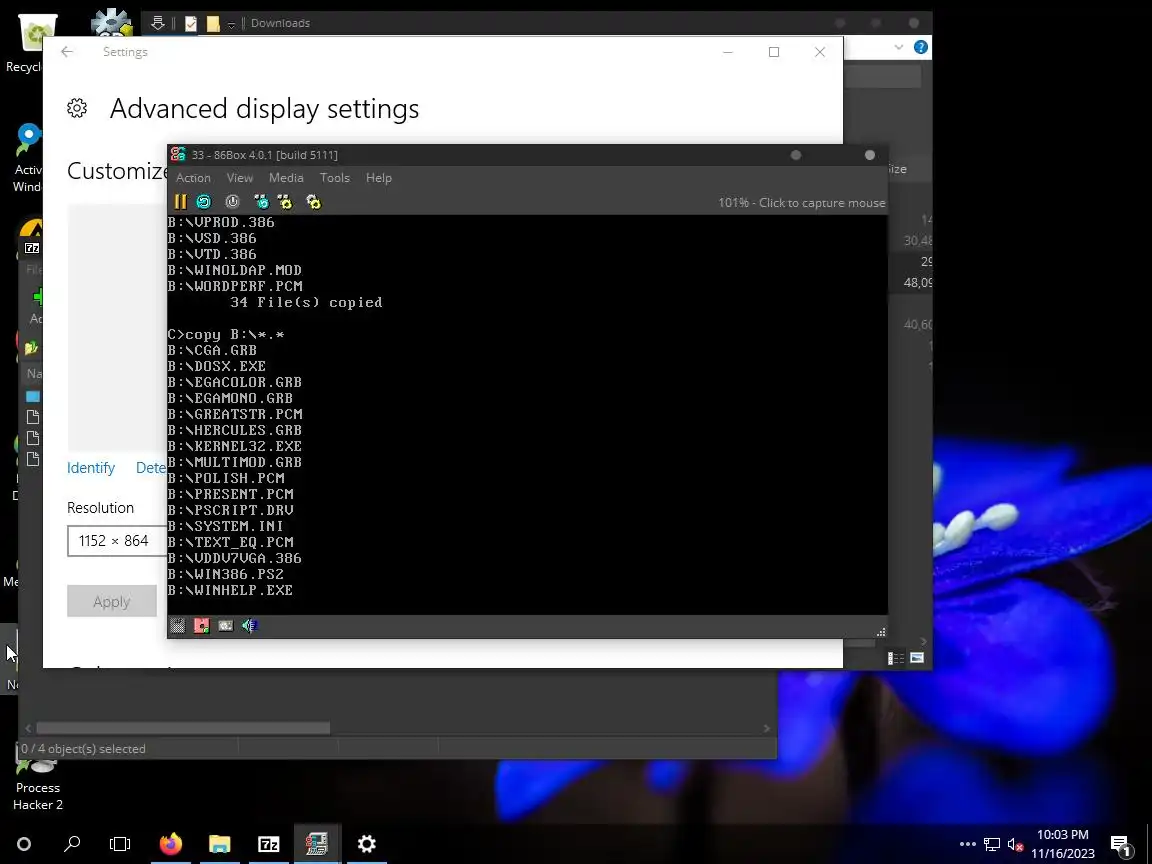Click the properties icon in Explorer quick access toolbar
Screen dimensions: 1152x864
tap(191, 24)
